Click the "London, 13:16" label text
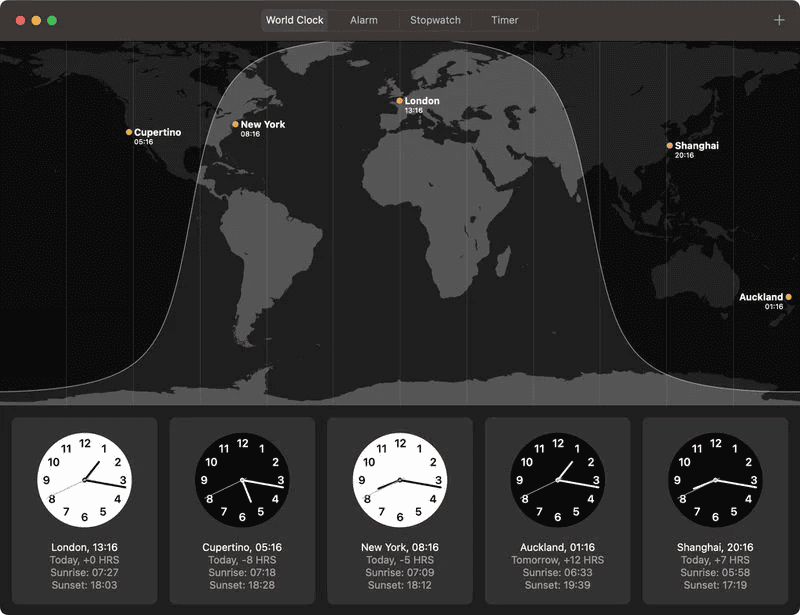The height and width of the screenshot is (615, 800). 84,547
